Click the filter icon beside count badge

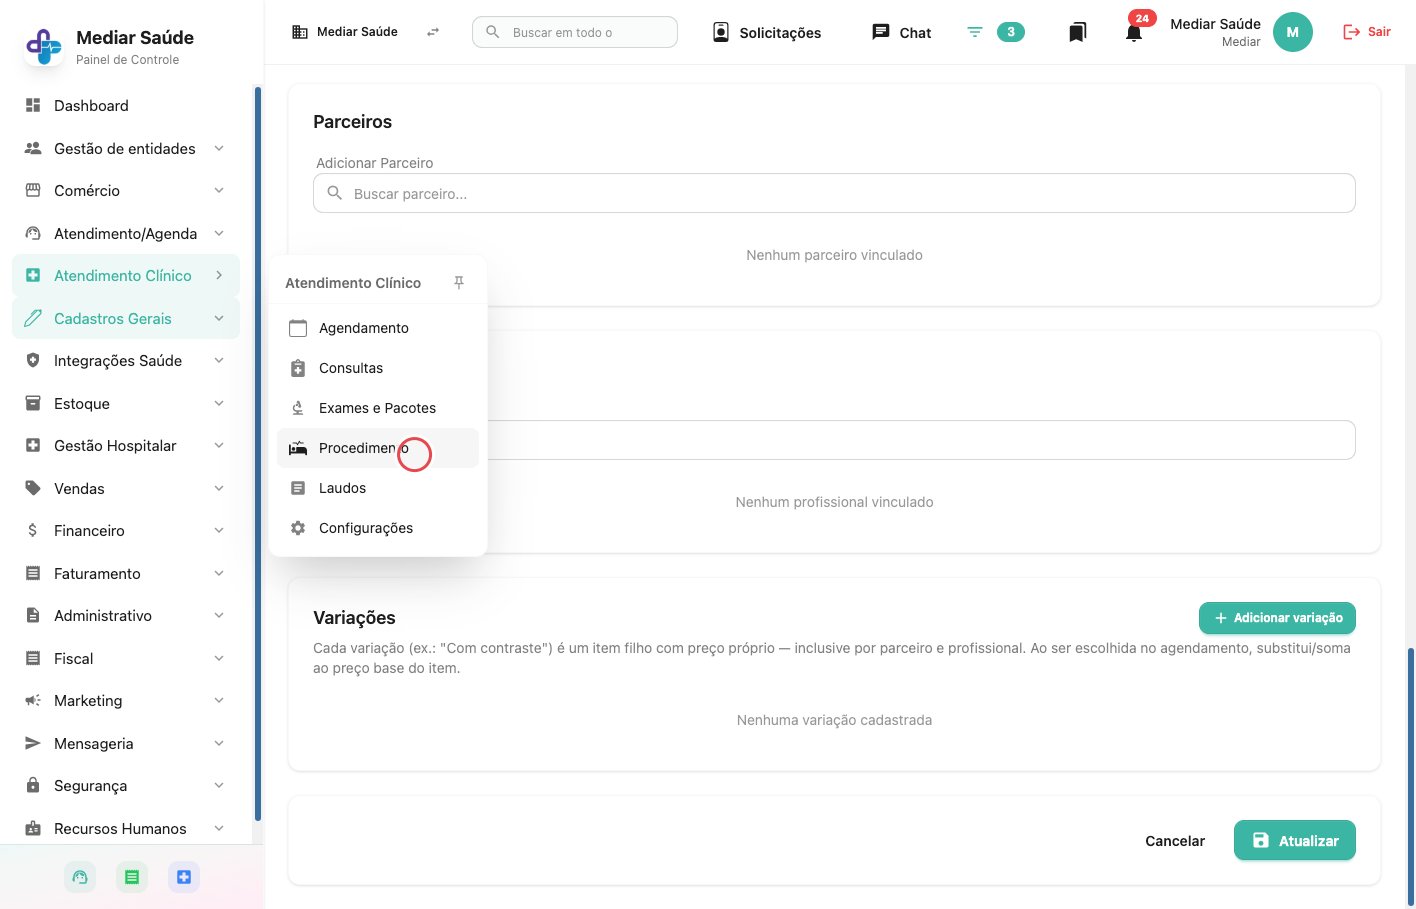click(975, 32)
